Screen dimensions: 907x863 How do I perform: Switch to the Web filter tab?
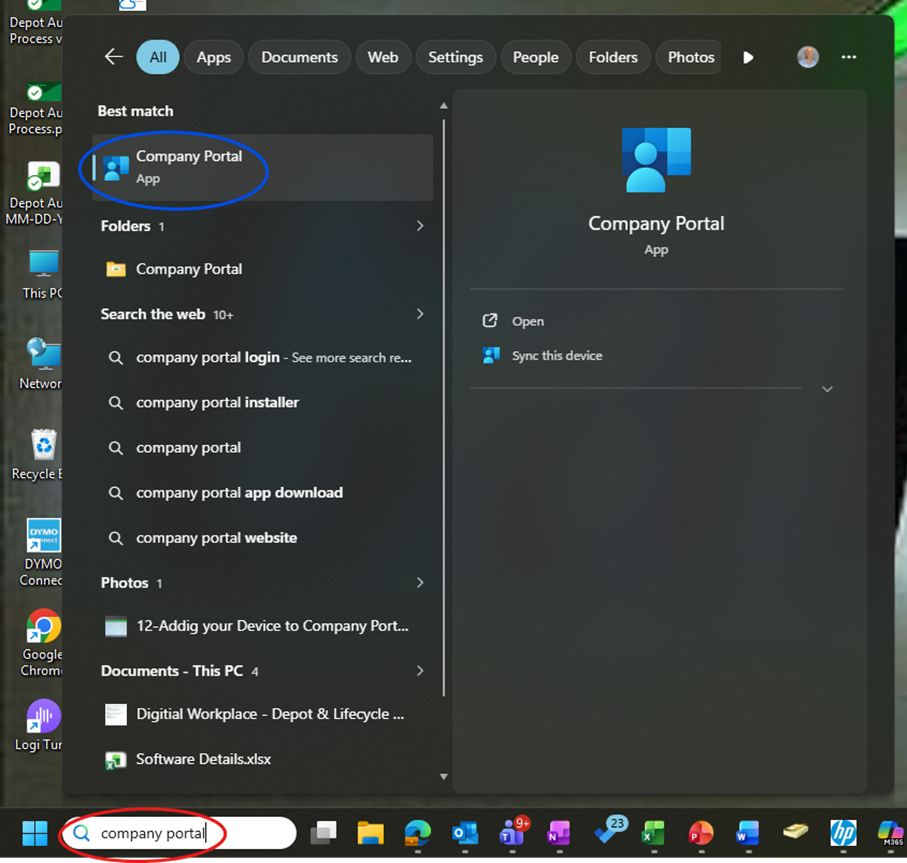382,57
